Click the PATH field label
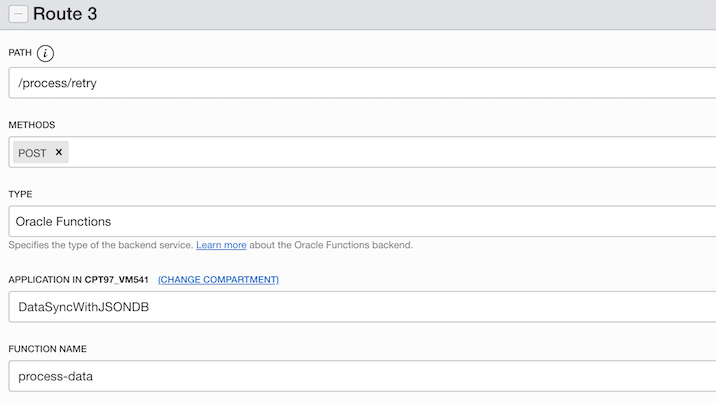 pyautogui.click(x=20, y=54)
